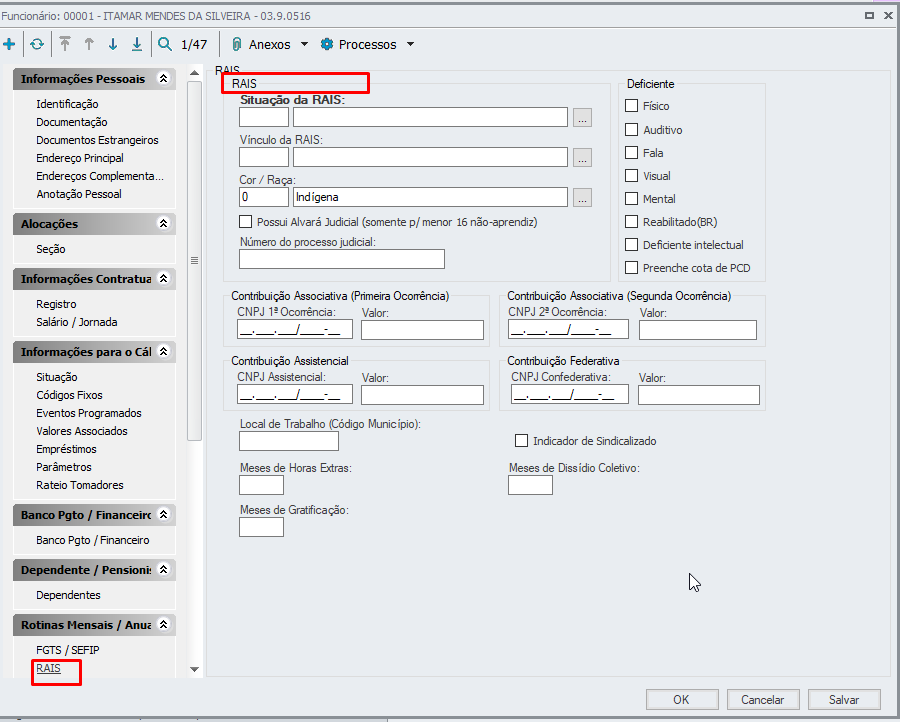Check the Mental checkbox
This screenshot has height=722, width=900.
click(x=631, y=199)
